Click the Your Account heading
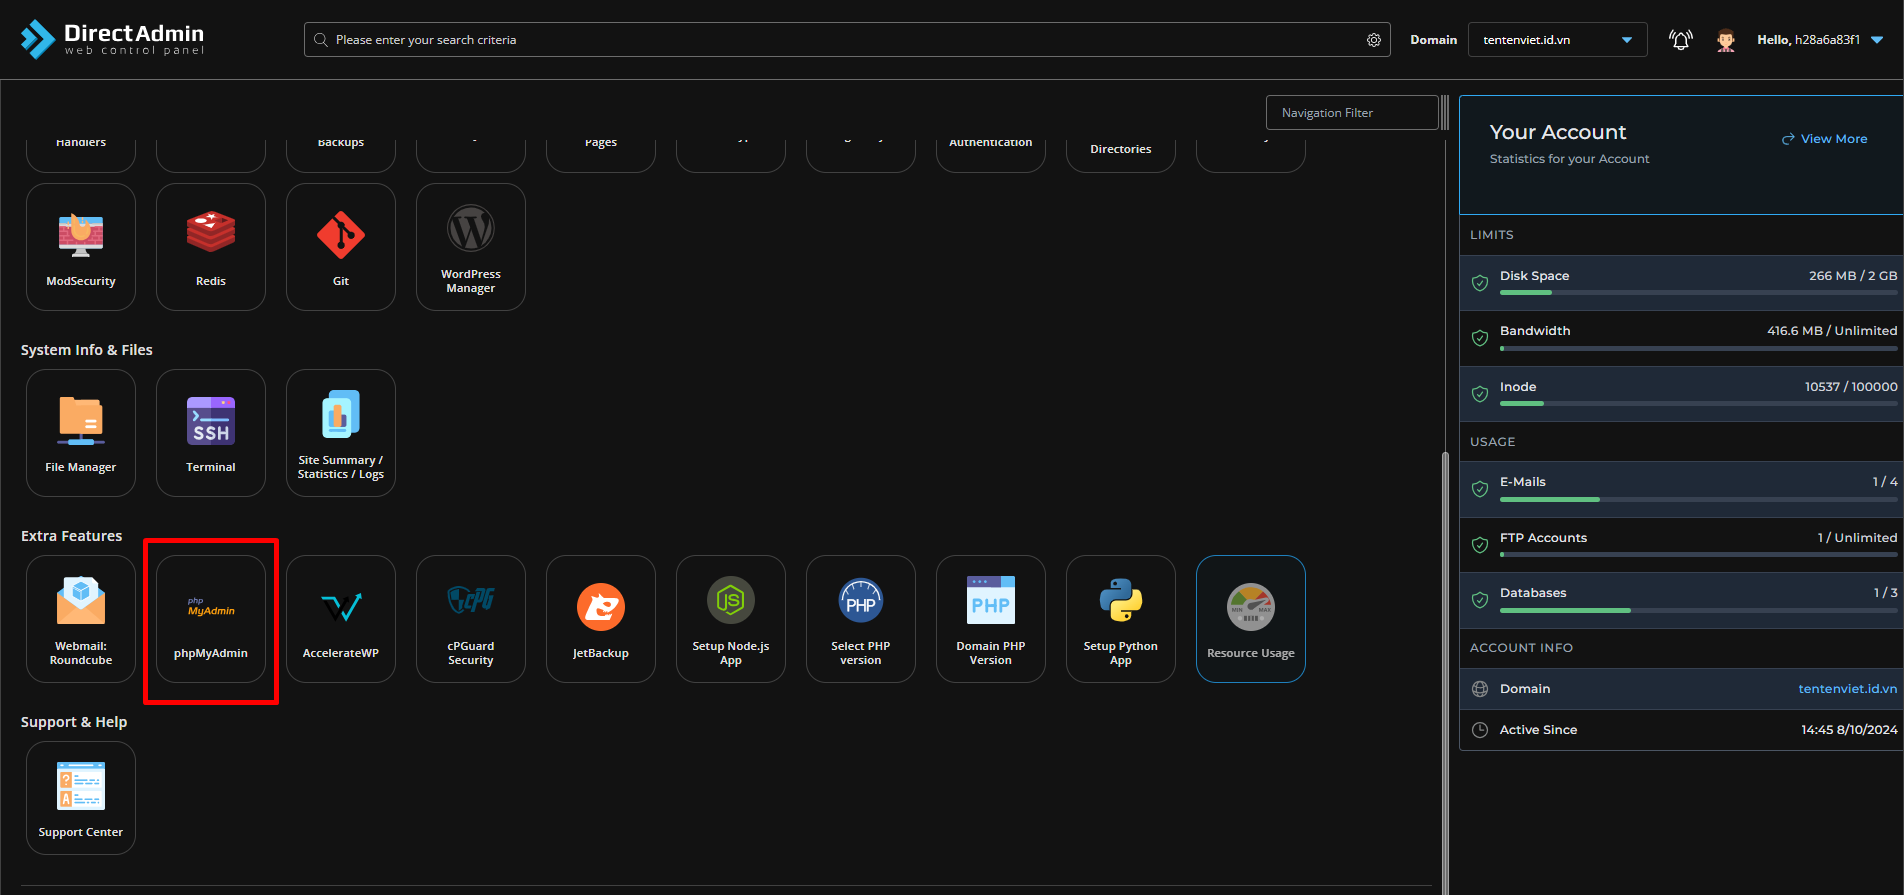Image resolution: width=1904 pixels, height=895 pixels. tap(1557, 132)
